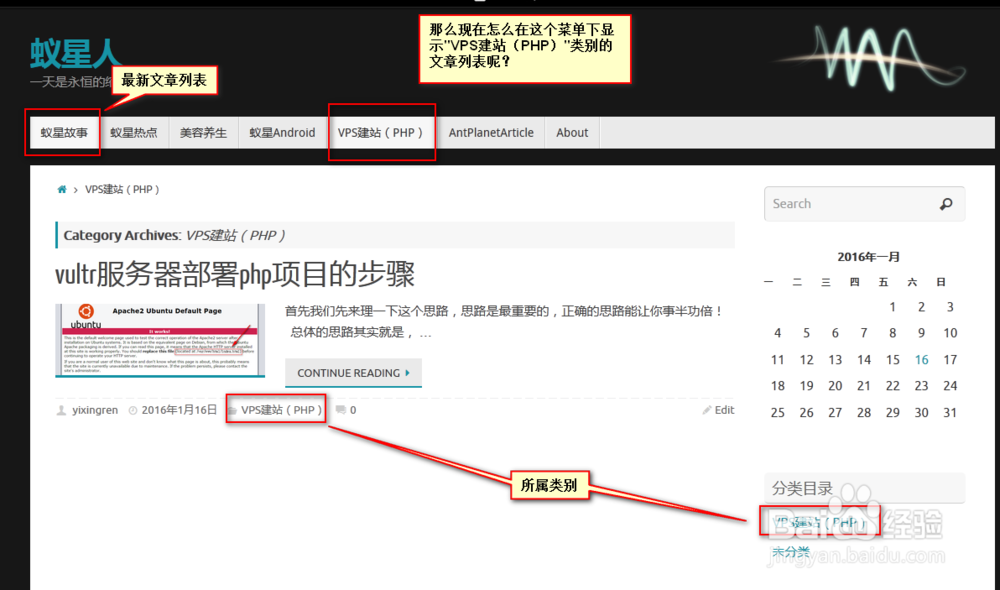Screen dimensions: 1000x590
Task: Open the 蚁星热点 menu item
Action: click(134, 132)
